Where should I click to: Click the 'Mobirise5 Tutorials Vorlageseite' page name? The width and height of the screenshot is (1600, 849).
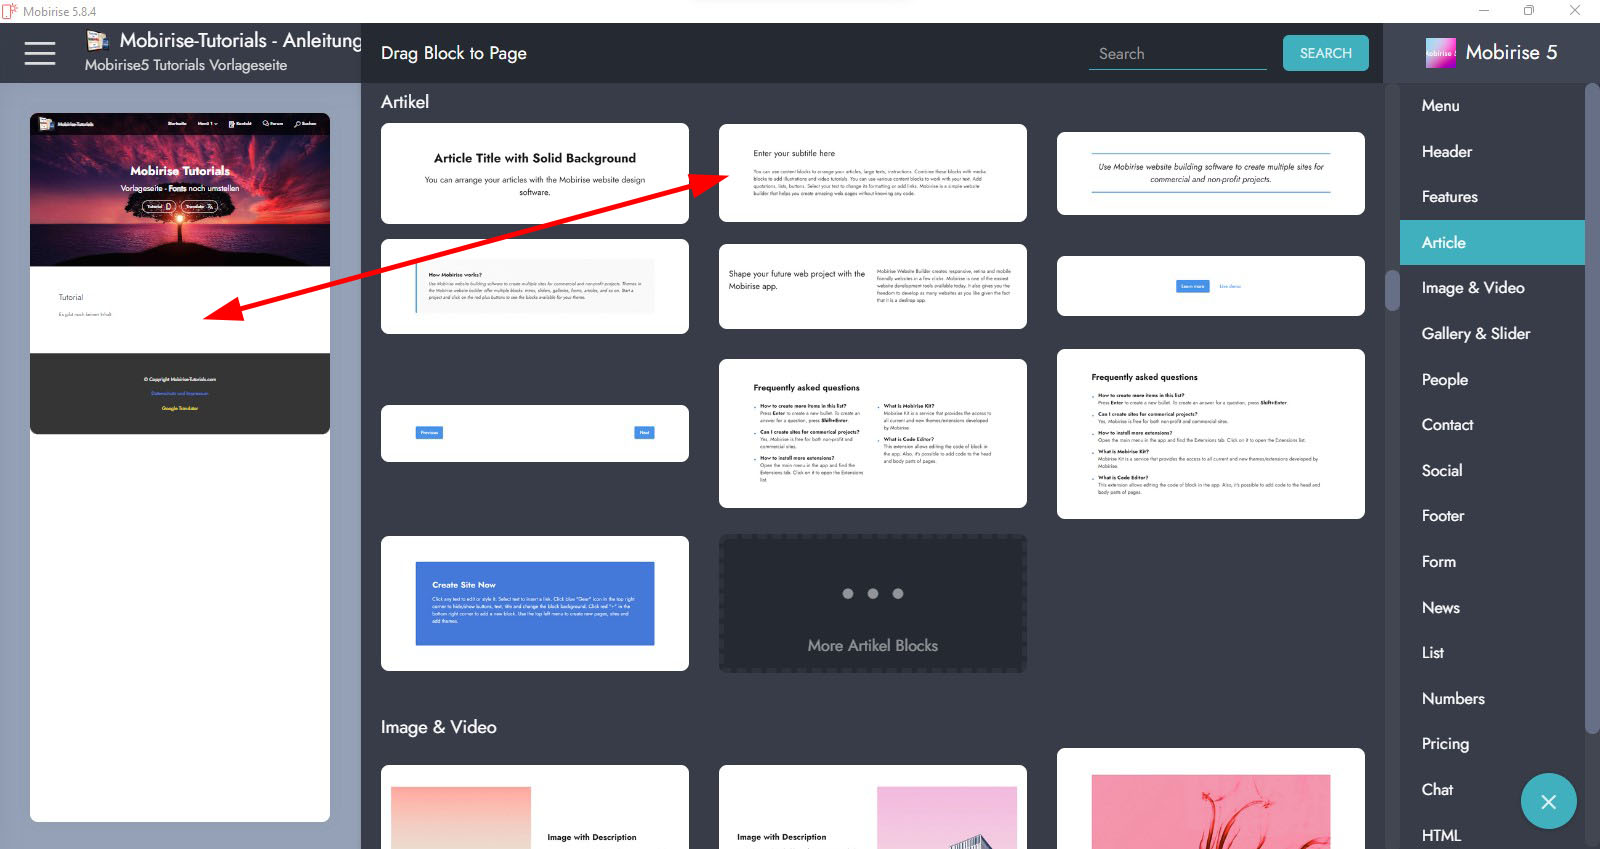coord(186,65)
